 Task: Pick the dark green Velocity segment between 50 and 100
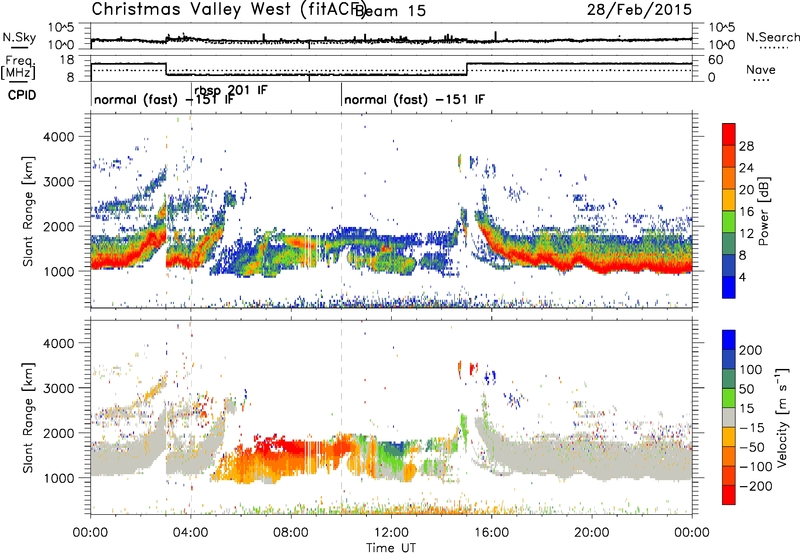coord(729,379)
